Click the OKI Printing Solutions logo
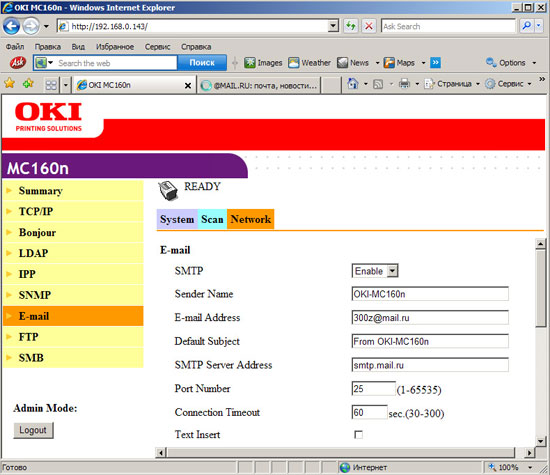550x475 pixels. click(x=48, y=116)
